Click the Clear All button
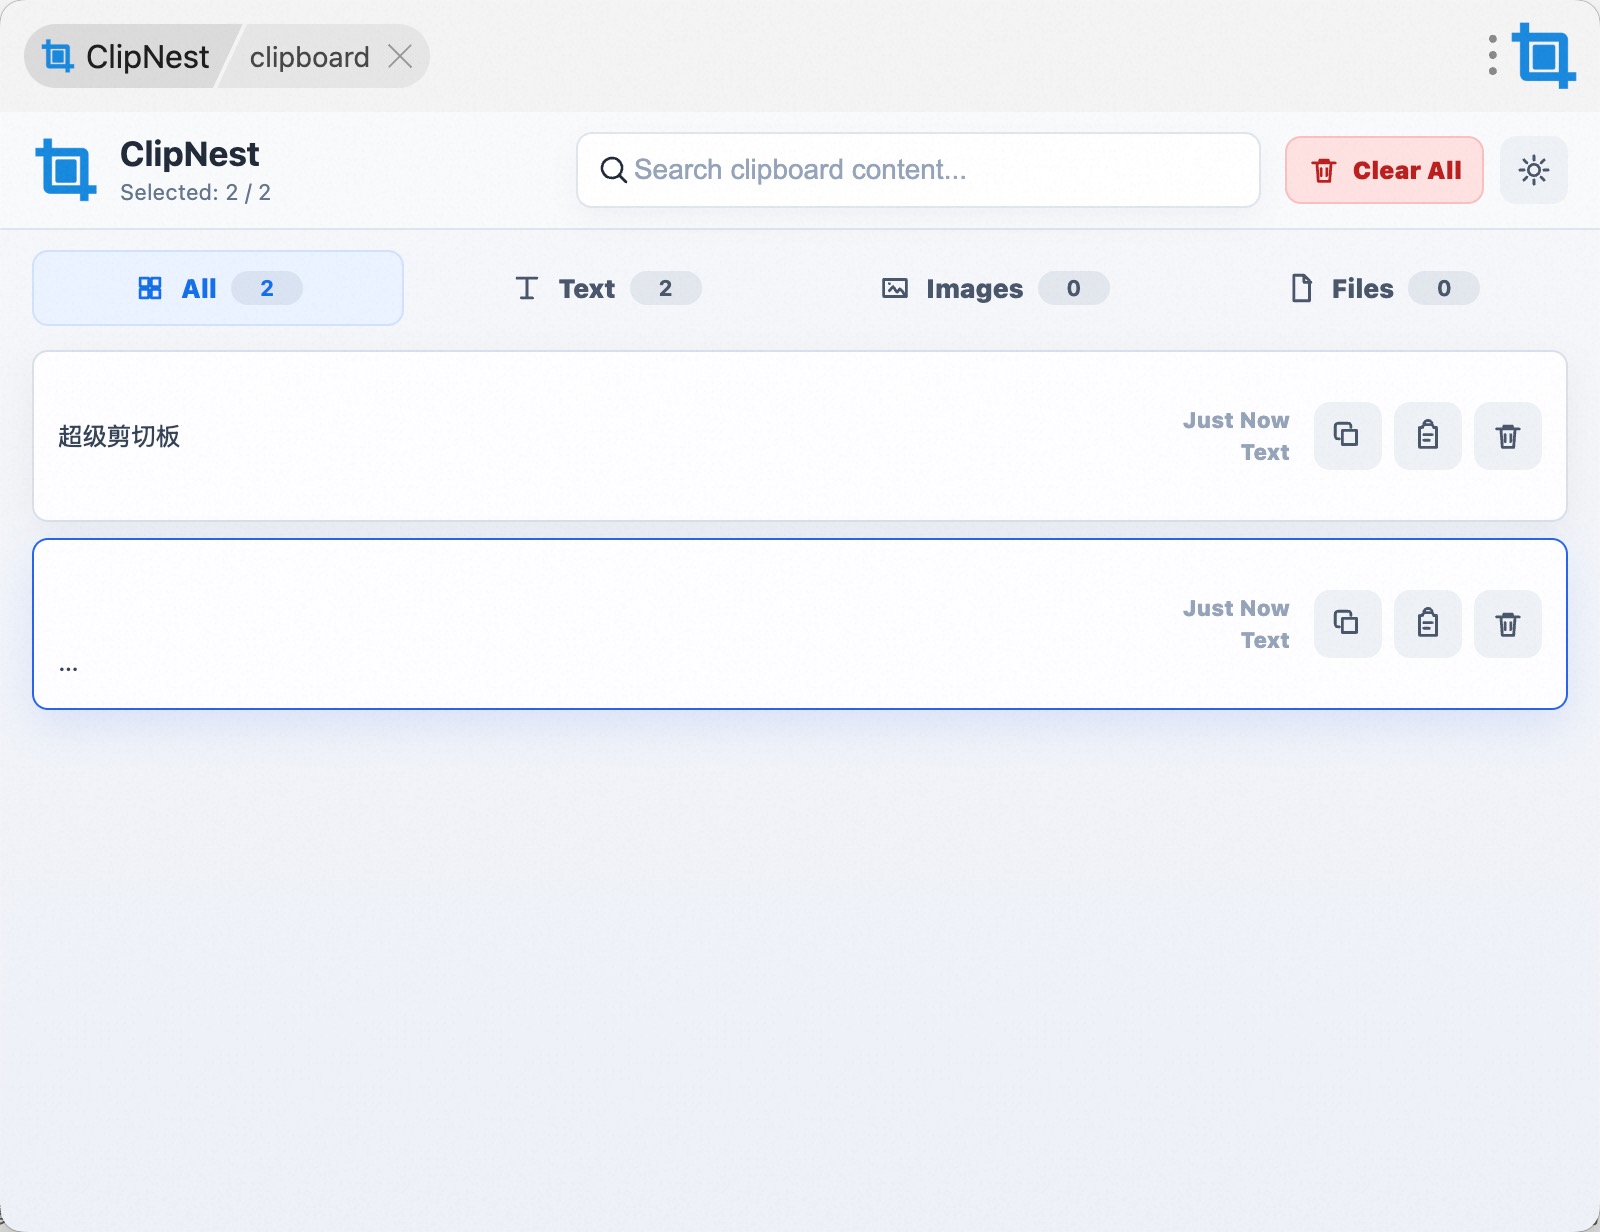Image resolution: width=1600 pixels, height=1232 pixels. (1384, 170)
